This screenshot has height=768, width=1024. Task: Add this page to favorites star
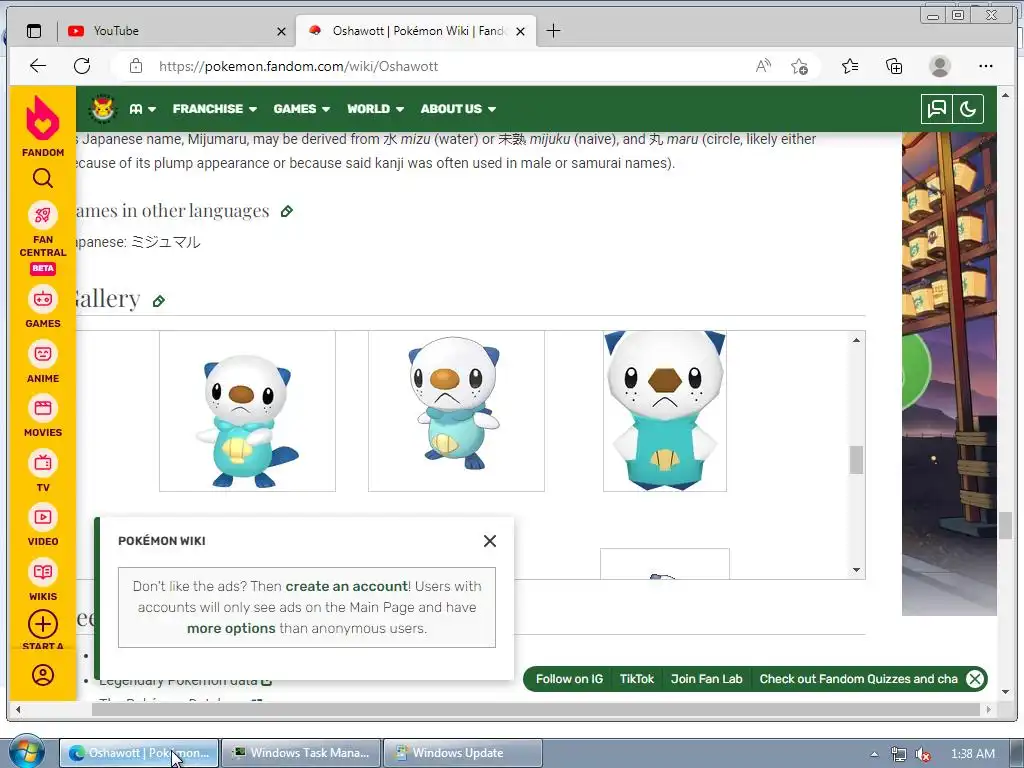coord(799,66)
